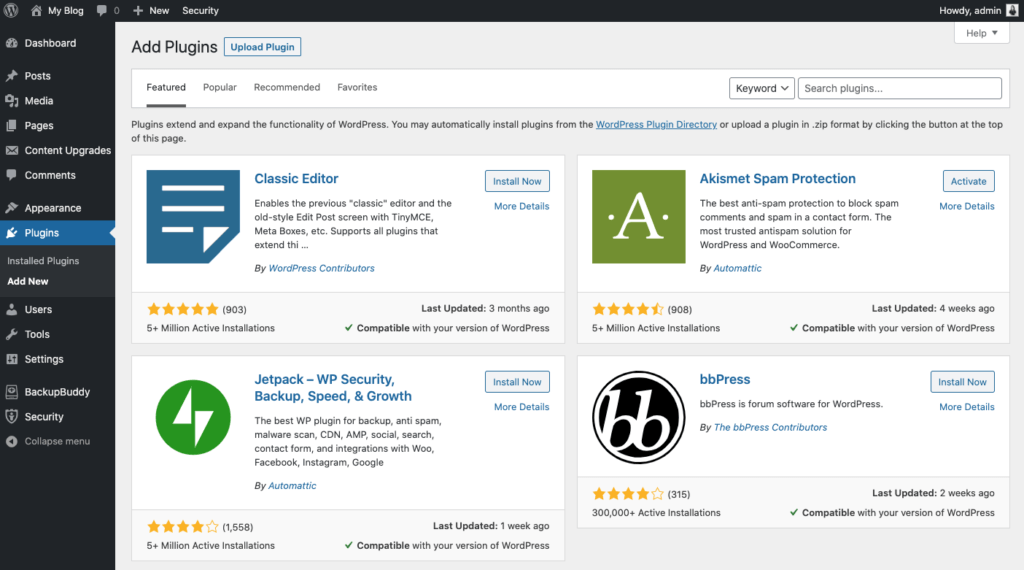The height and width of the screenshot is (570, 1024).
Task: Open Installed Plugins submenu item
Action: pyautogui.click(x=43, y=261)
